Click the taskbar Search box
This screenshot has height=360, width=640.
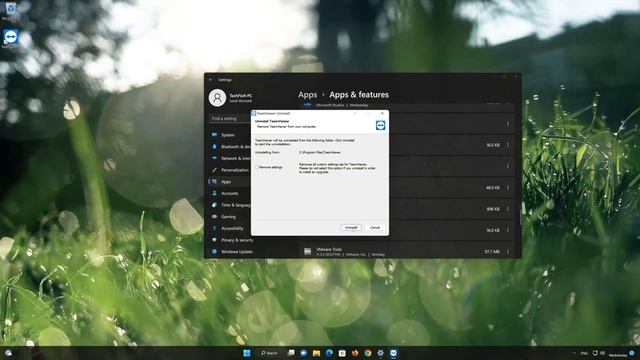coord(269,353)
